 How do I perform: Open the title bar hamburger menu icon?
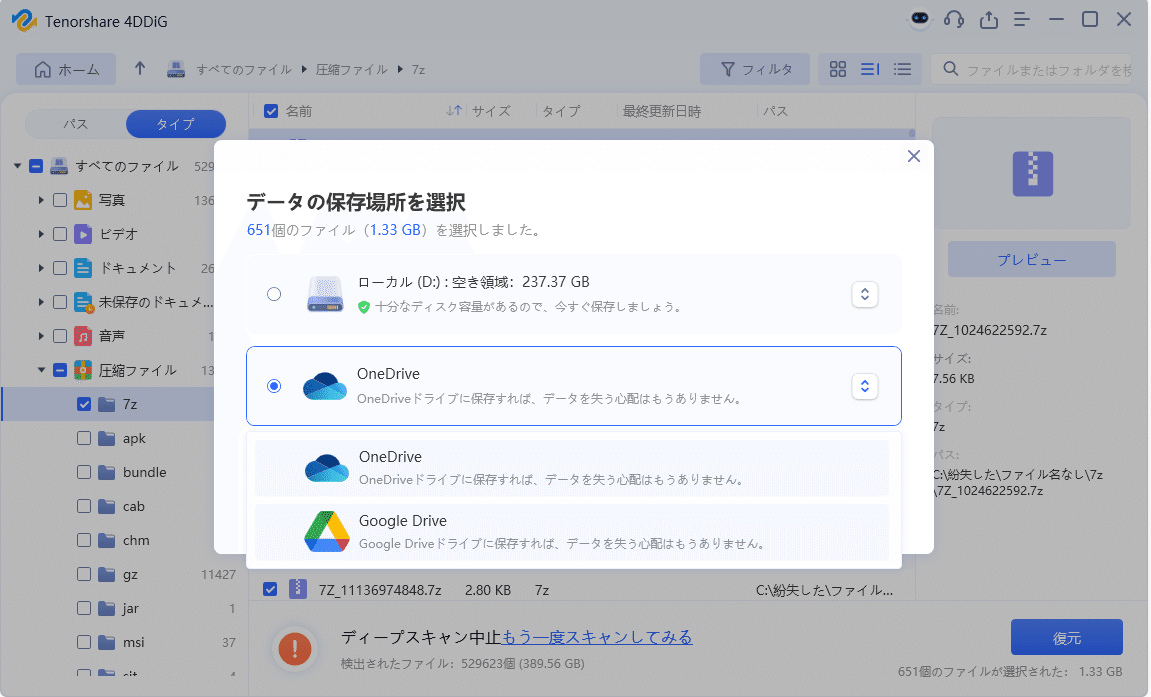[x=1022, y=19]
